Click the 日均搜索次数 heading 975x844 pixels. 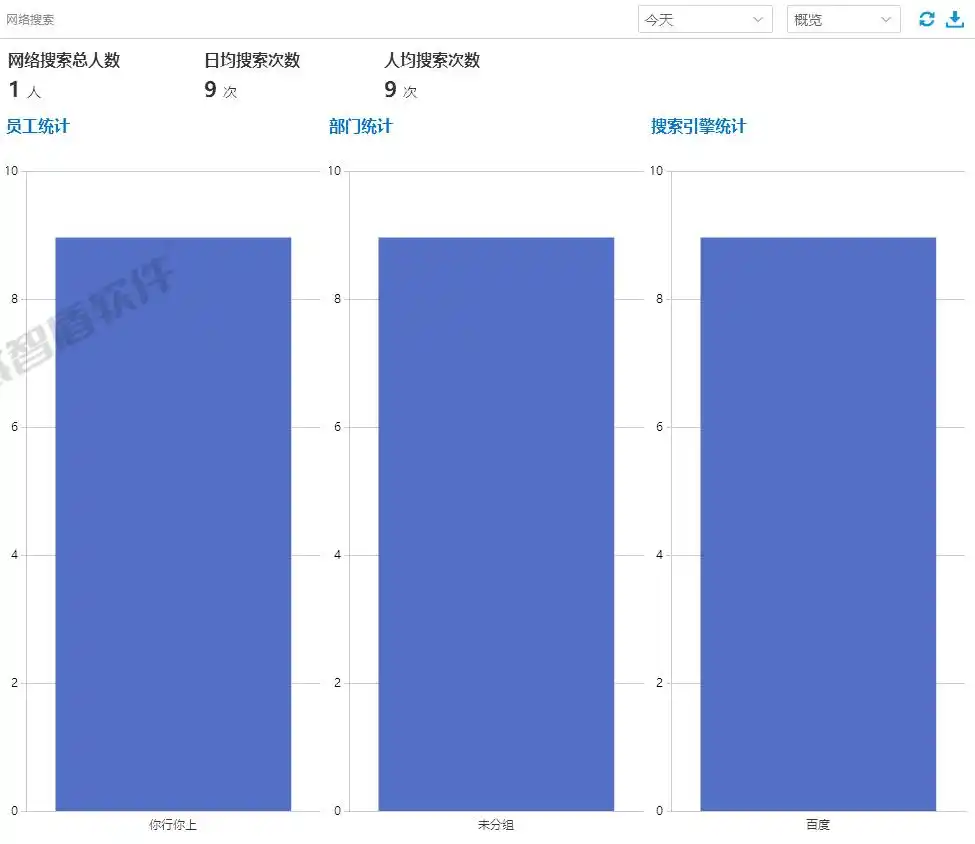(252, 60)
